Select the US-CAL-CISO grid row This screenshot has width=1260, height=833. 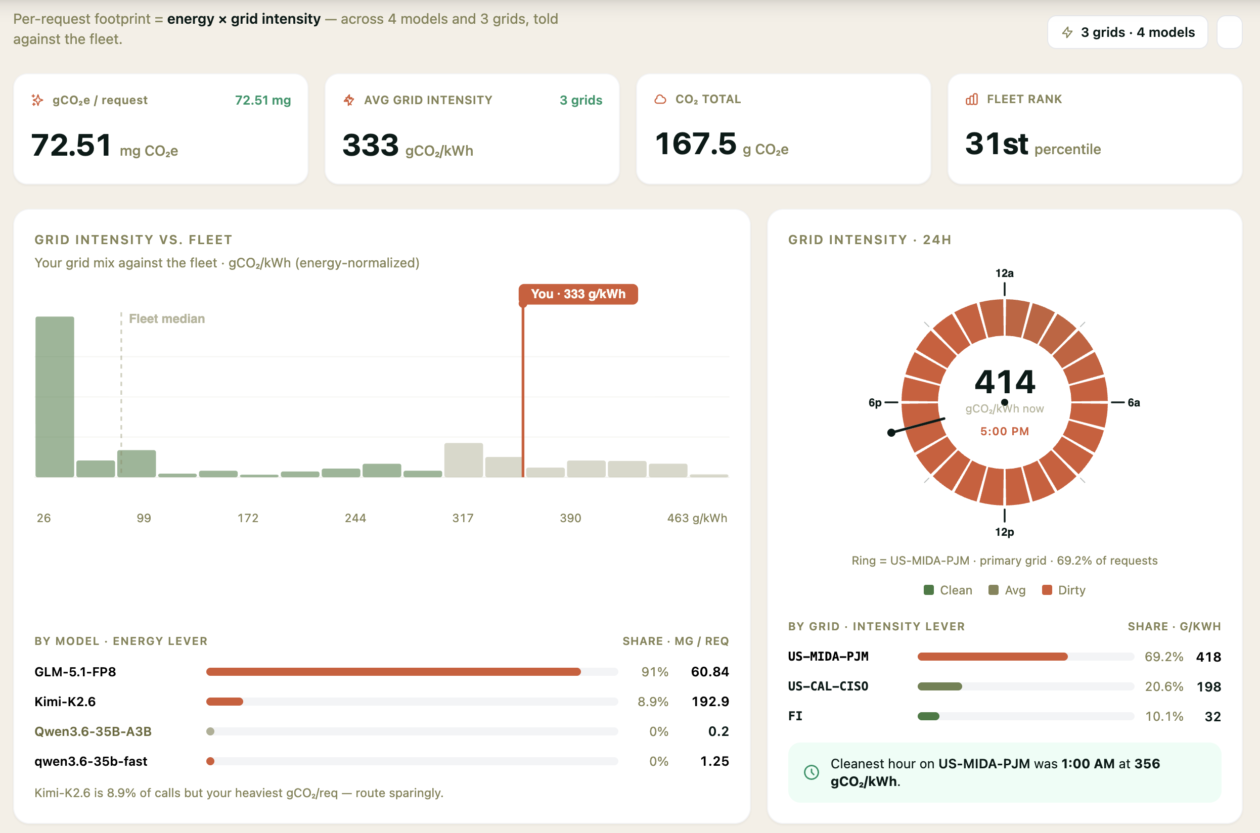[x=1004, y=687]
